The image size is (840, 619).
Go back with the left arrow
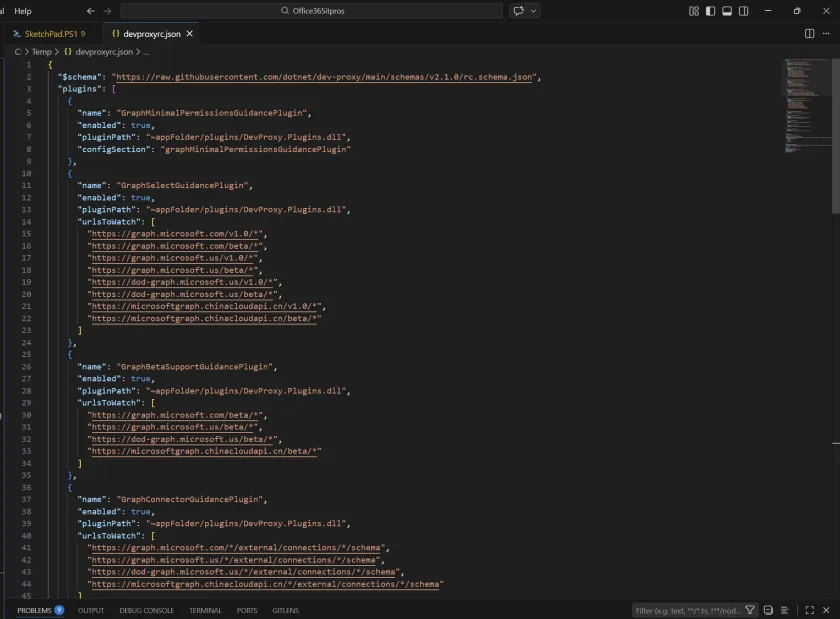pos(91,11)
